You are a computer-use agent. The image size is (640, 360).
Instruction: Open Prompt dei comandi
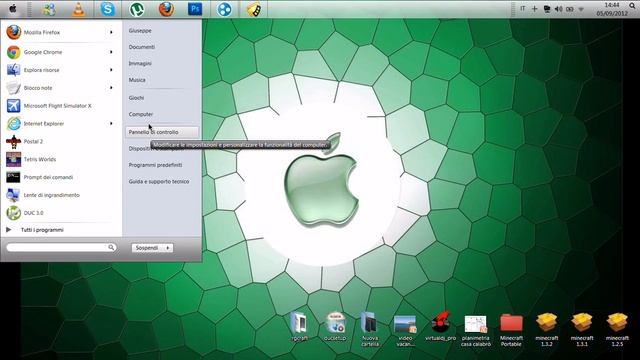48,177
